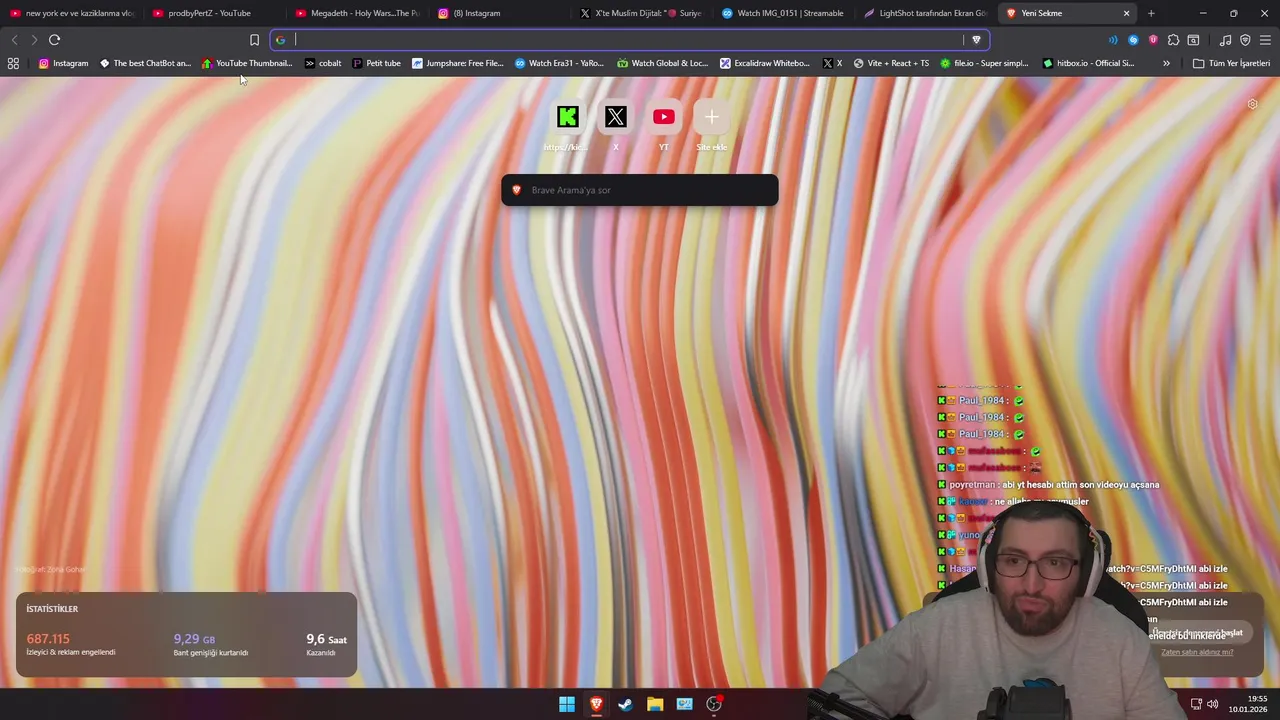The width and height of the screenshot is (1280, 720).
Task: Open Windows Start menu
Action: click(567, 704)
